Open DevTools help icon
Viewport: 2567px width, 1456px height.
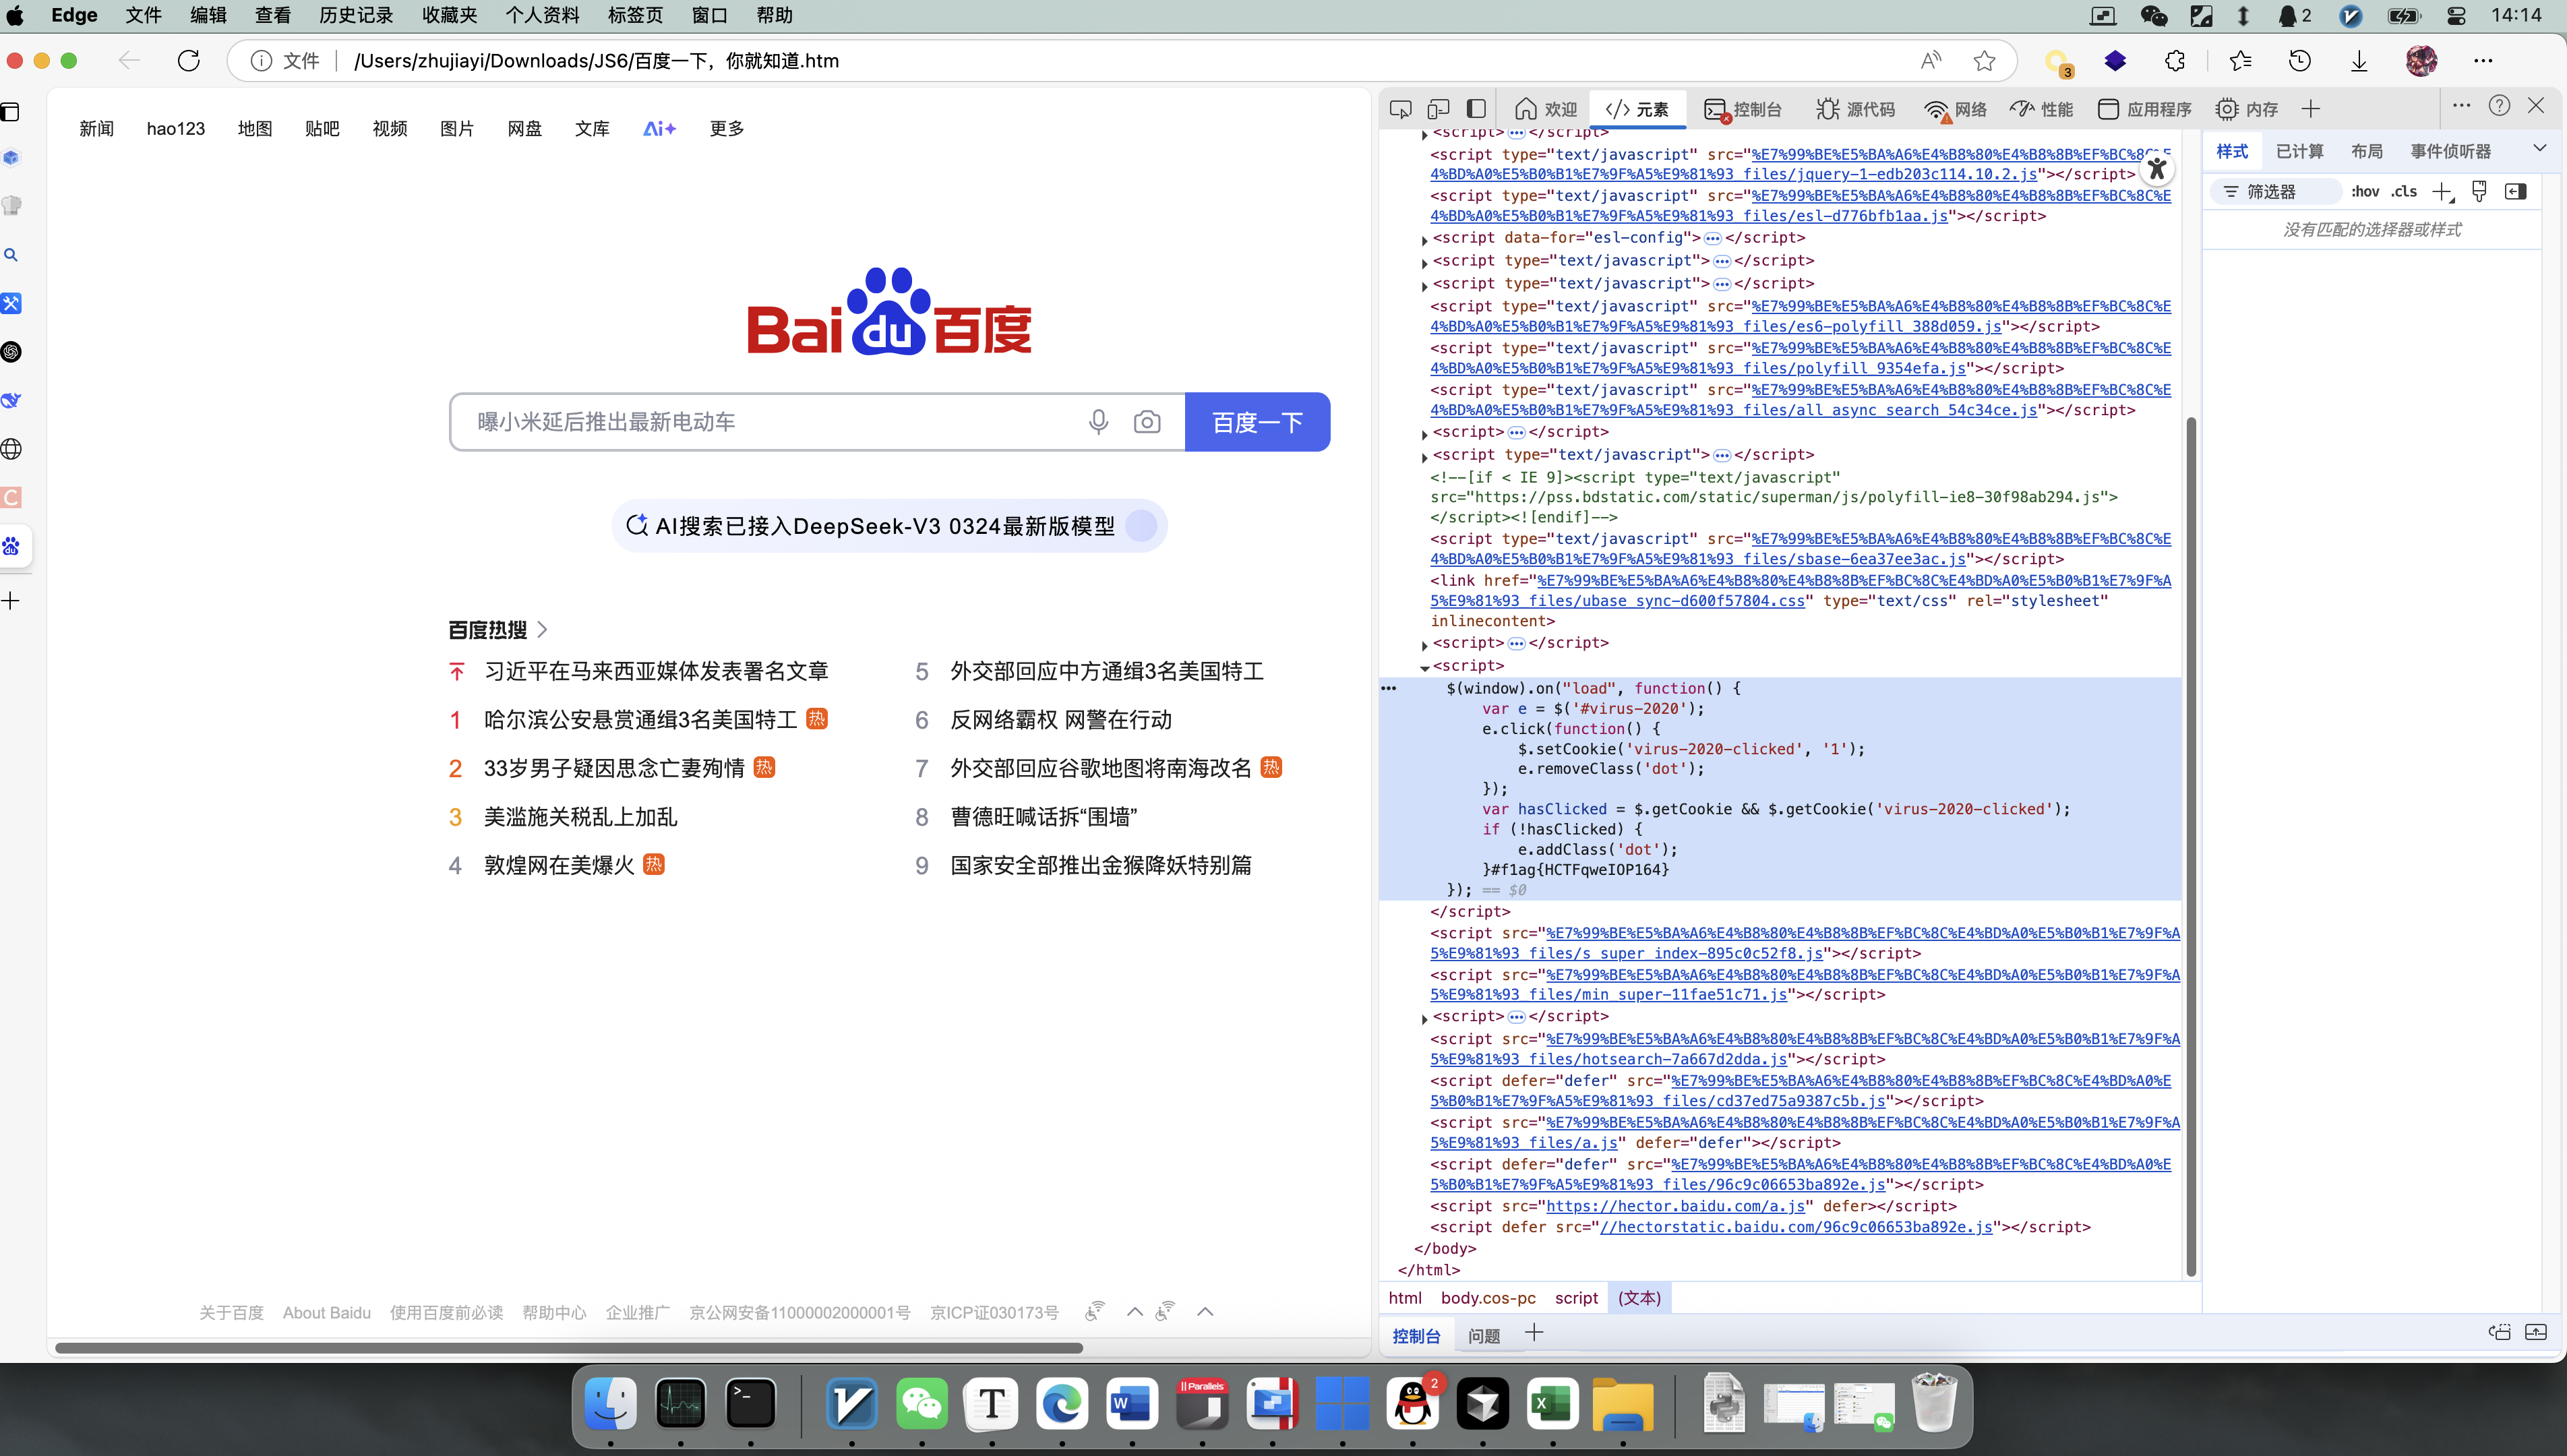(x=2499, y=105)
